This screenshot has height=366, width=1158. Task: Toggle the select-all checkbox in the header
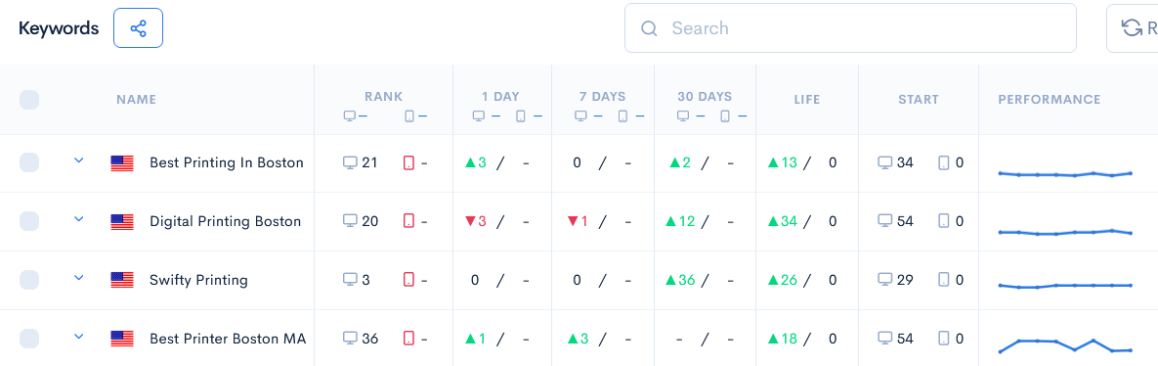click(x=29, y=100)
